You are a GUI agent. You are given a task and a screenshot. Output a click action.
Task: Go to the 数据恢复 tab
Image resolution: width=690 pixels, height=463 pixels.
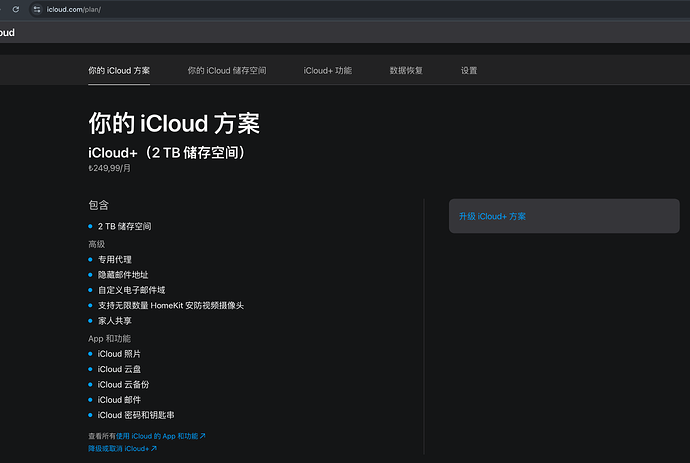tap(406, 70)
